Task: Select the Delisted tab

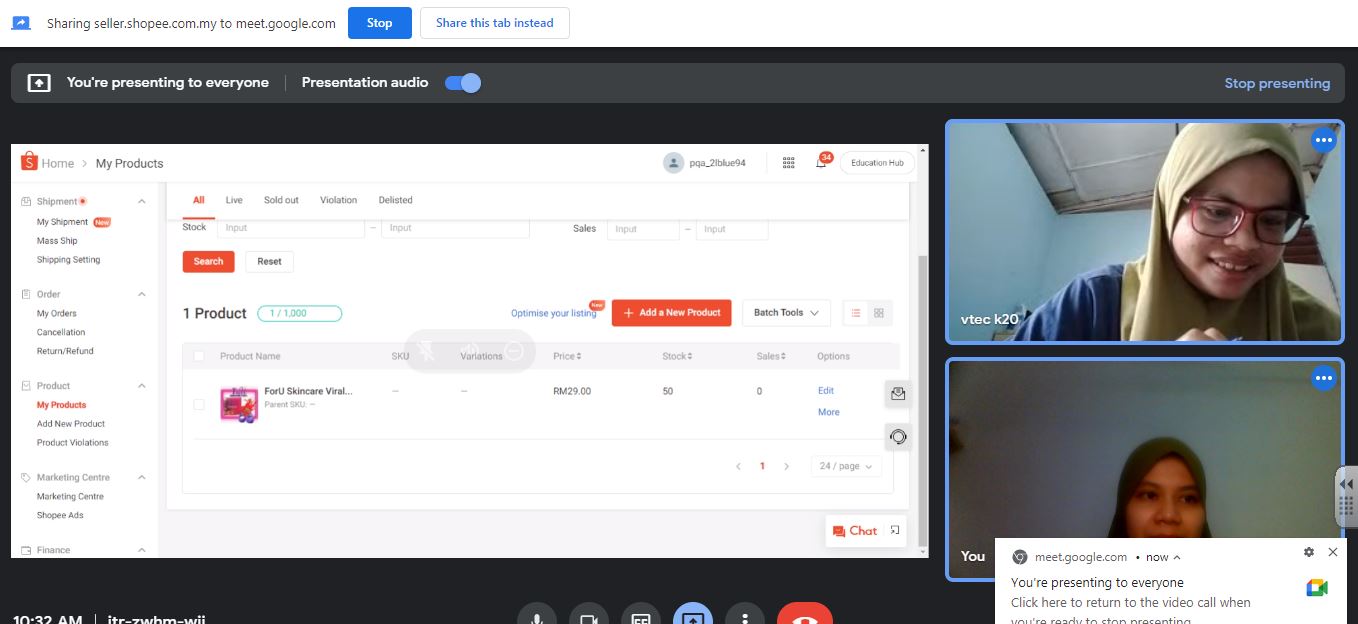Action: [x=395, y=200]
